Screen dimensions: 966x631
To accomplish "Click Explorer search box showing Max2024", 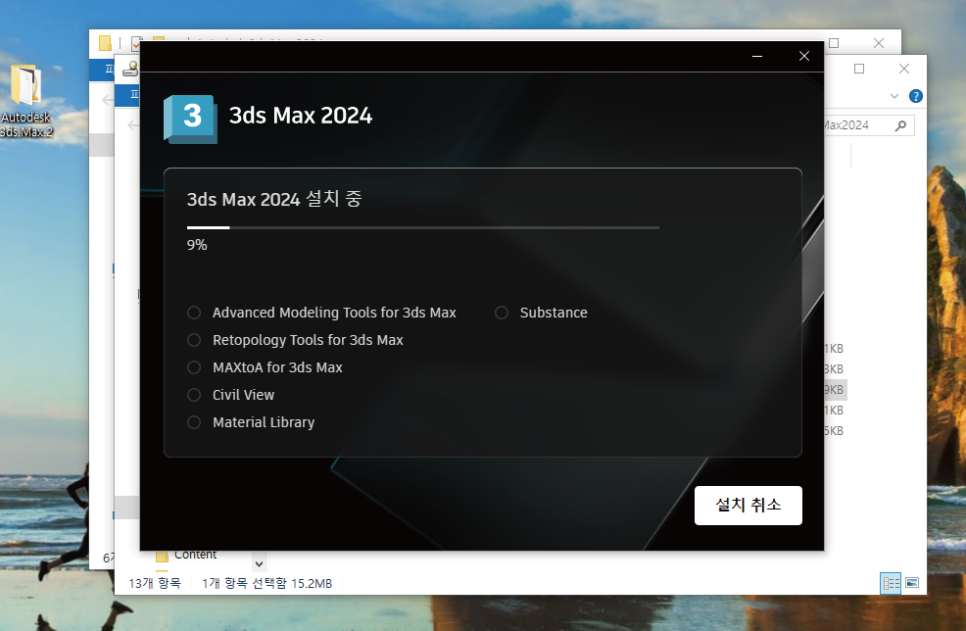I will [x=869, y=125].
